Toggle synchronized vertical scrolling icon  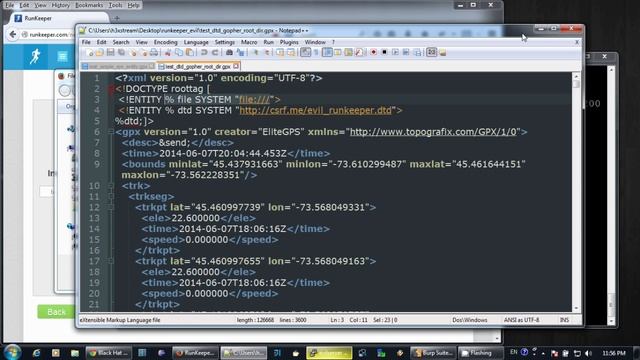[x=280, y=53]
